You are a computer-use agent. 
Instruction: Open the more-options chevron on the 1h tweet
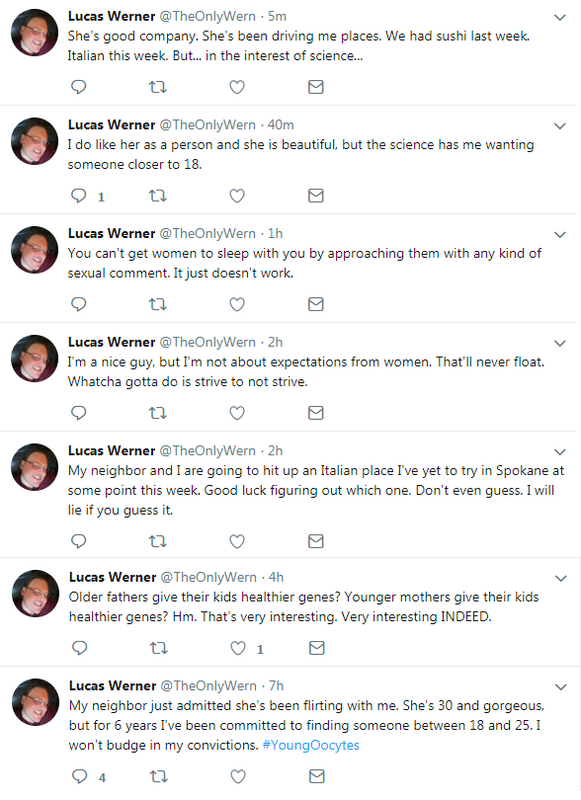560,235
